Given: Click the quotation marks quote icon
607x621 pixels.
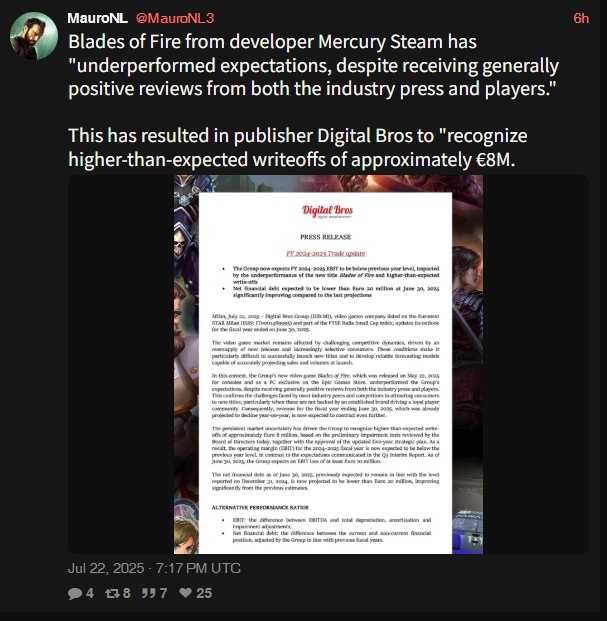Looking at the screenshot, I should 149,593.
